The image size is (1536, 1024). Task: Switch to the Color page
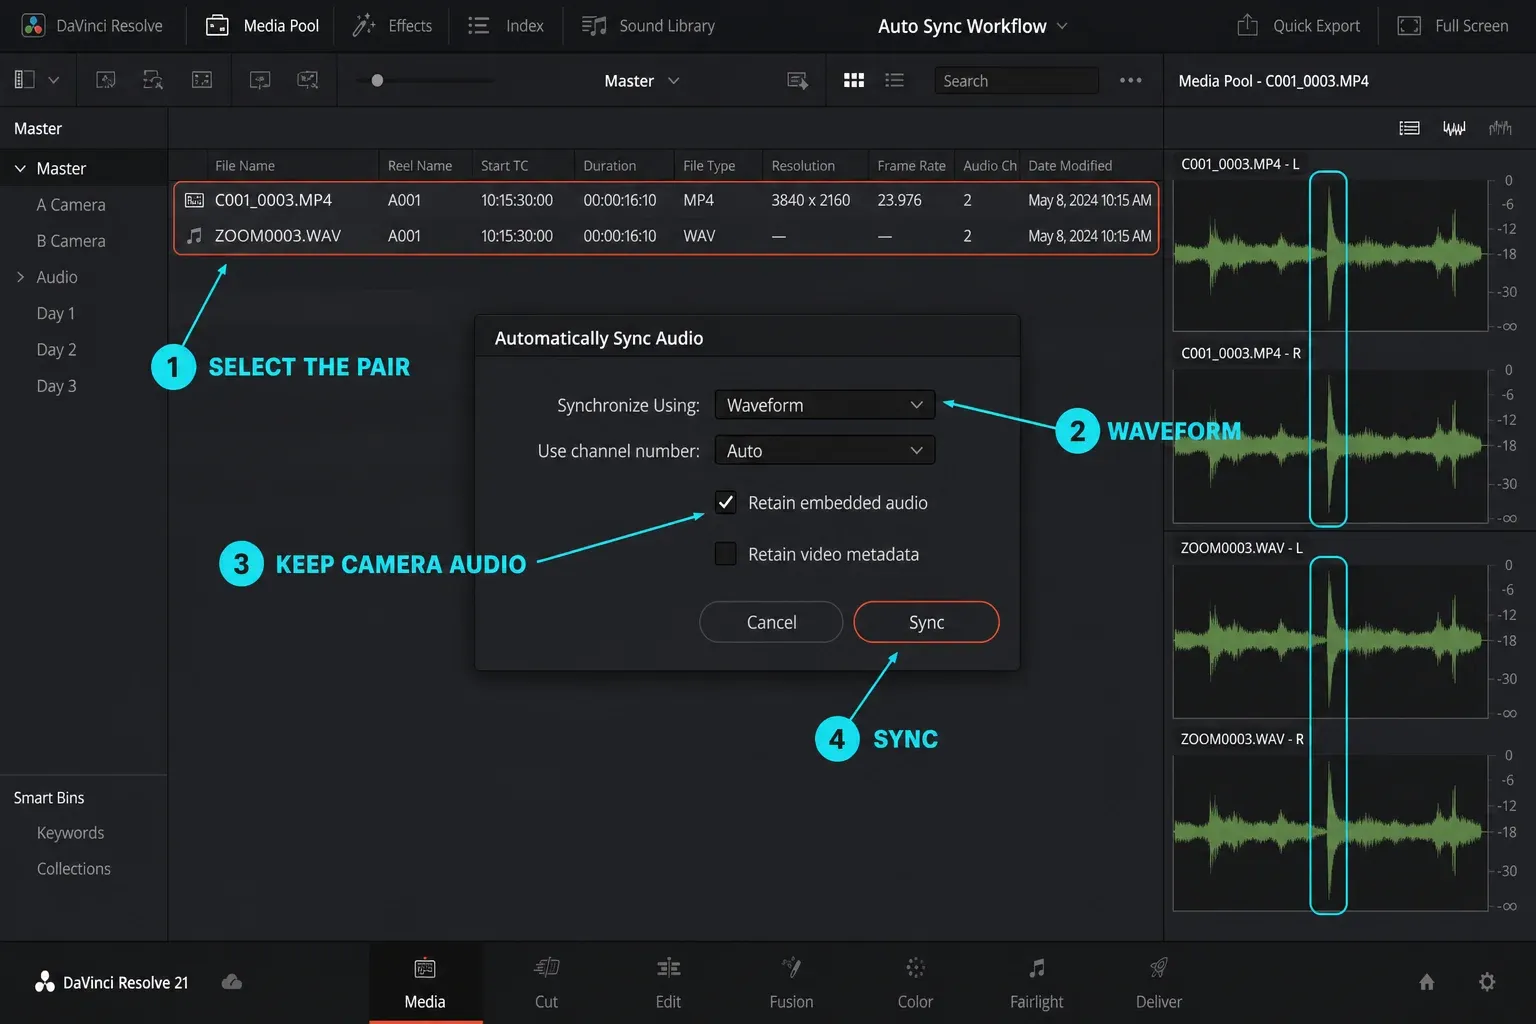pos(915,983)
